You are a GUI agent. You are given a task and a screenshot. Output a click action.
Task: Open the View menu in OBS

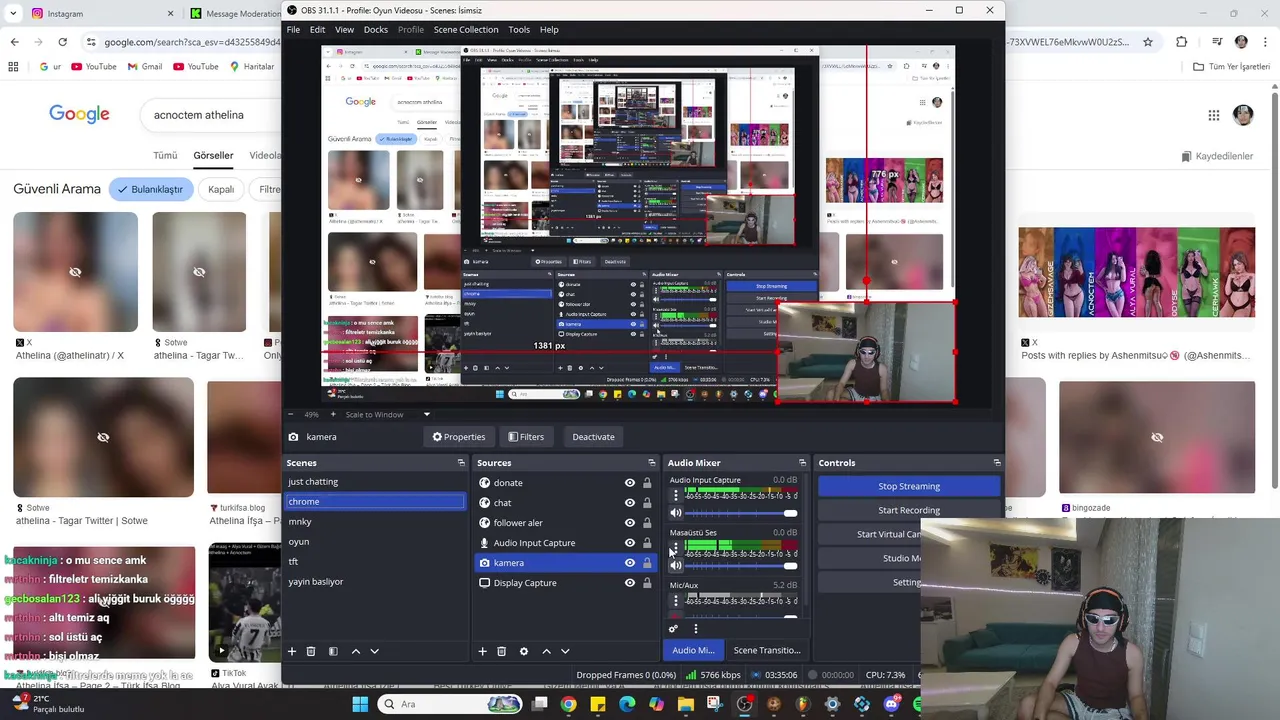344,29
